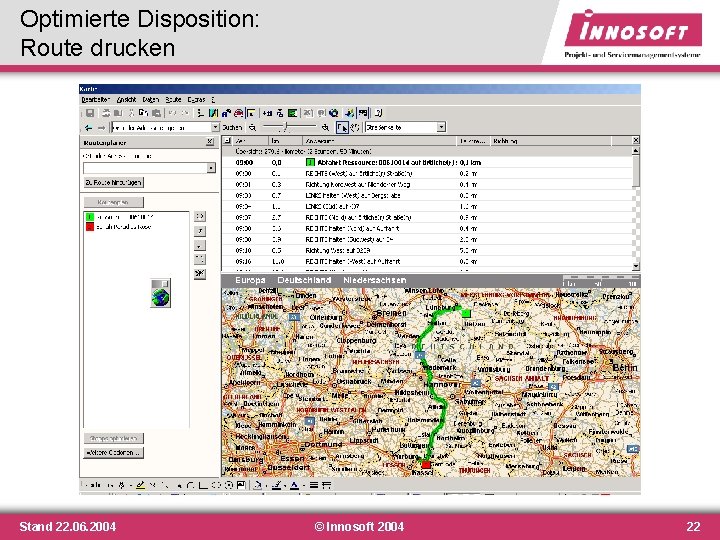
Task: Click the Zu Route hinzufügen button
Action: tap(113, 183)
